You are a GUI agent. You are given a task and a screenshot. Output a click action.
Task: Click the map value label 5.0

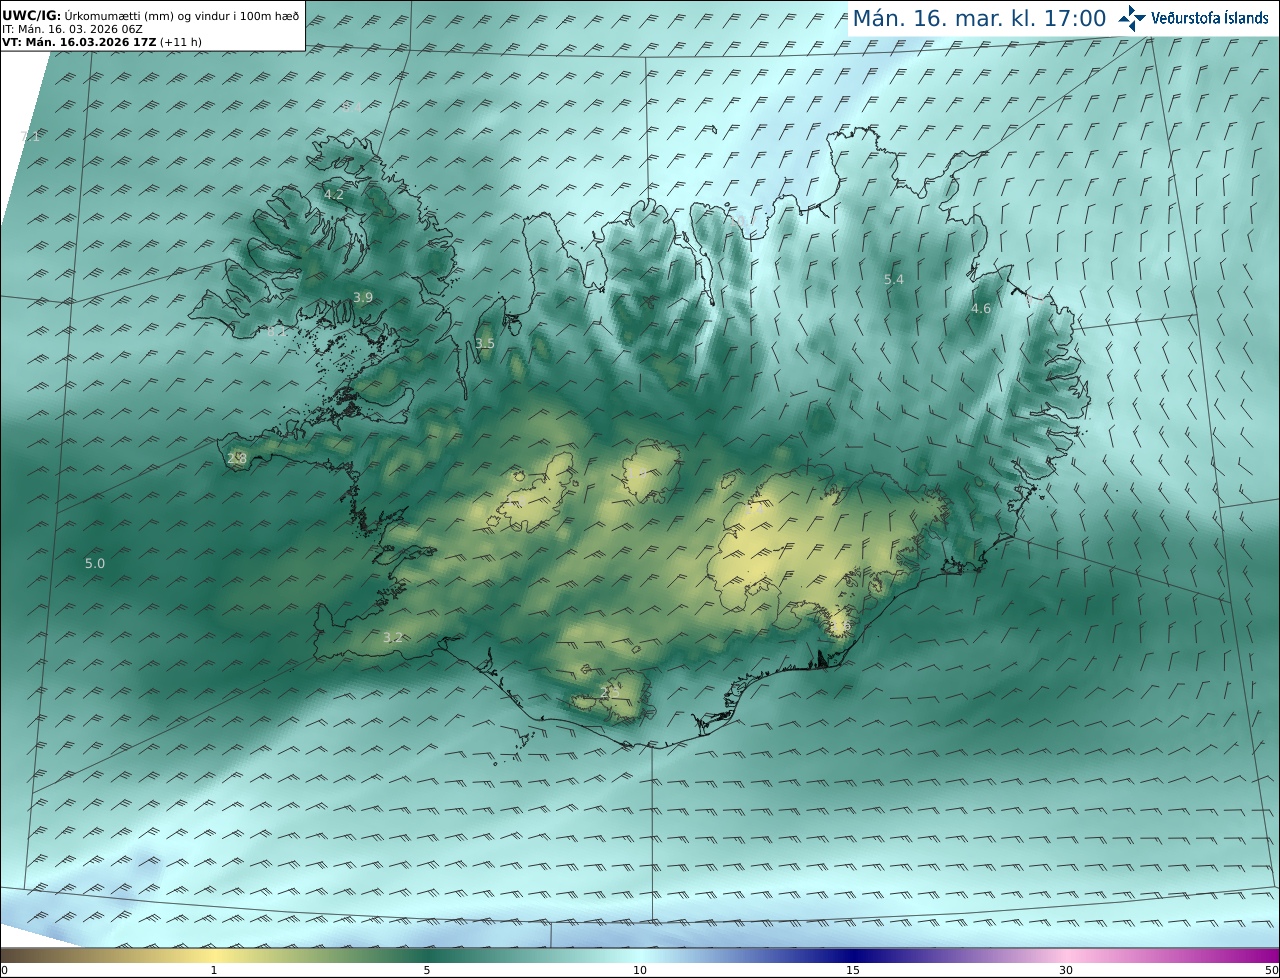pos(95,564)
